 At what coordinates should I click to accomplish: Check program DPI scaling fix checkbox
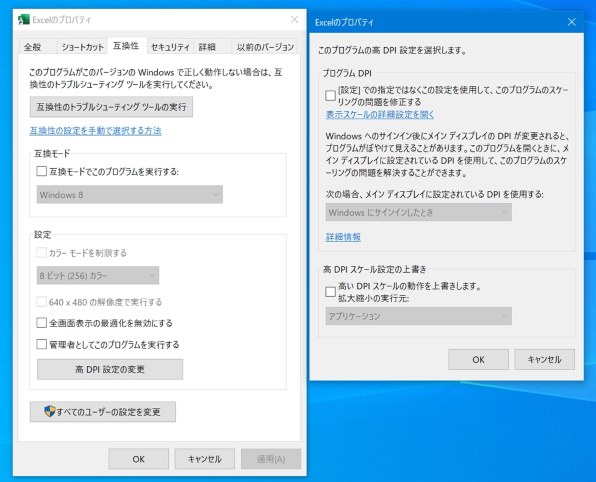tap(330, 95)
